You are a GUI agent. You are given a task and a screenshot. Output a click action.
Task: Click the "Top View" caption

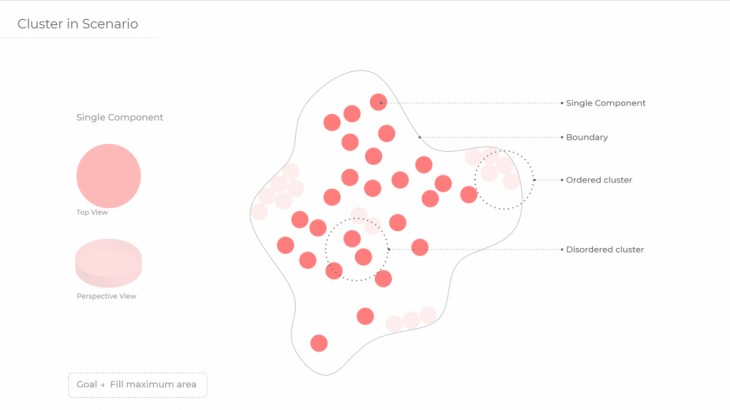pyautogui.click(x=92, y=213)
